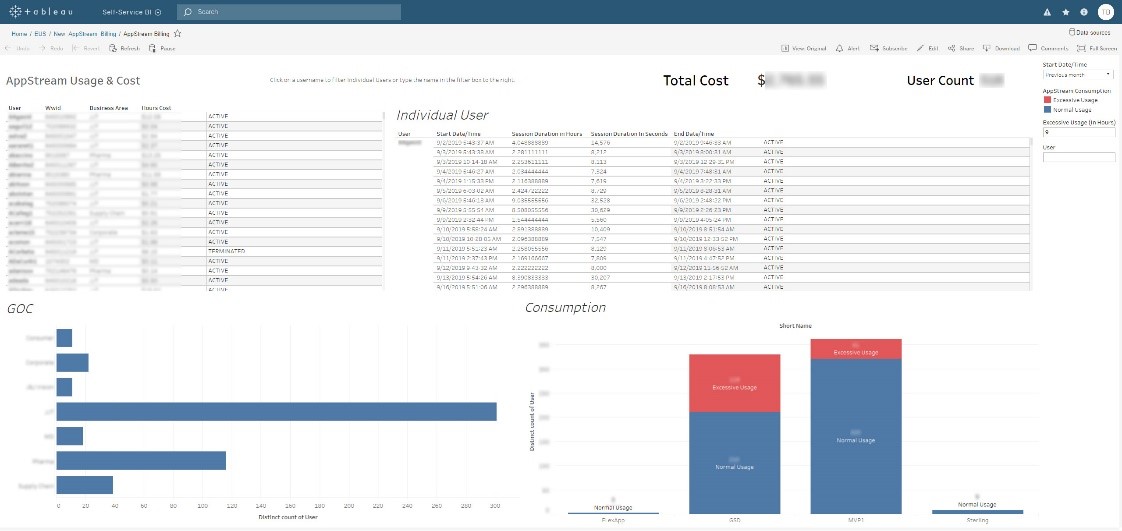
Task: Select the Pharma bar in GOC chart
Action: point(141,460)
